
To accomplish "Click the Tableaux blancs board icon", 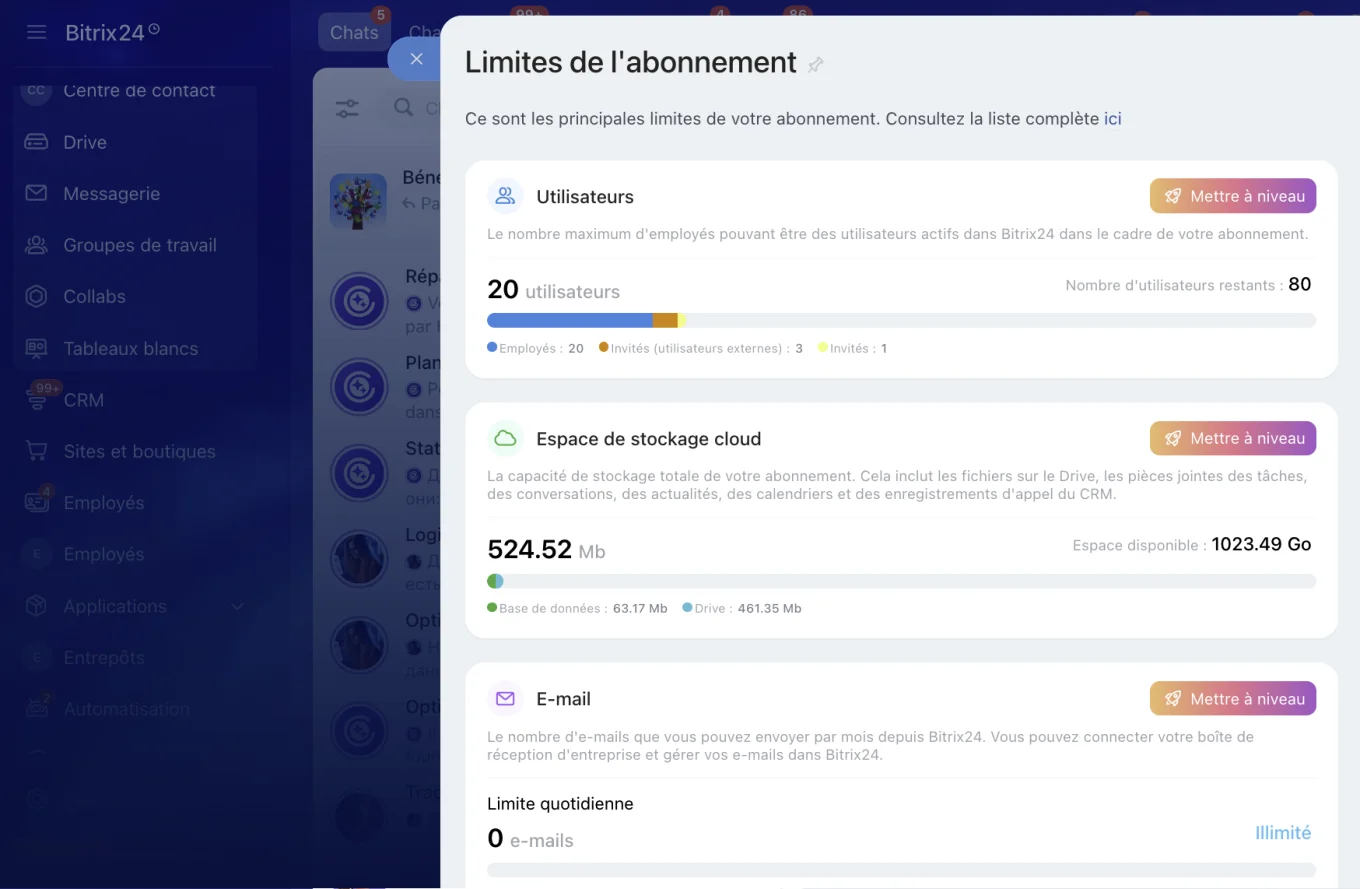I will (37, 348).
